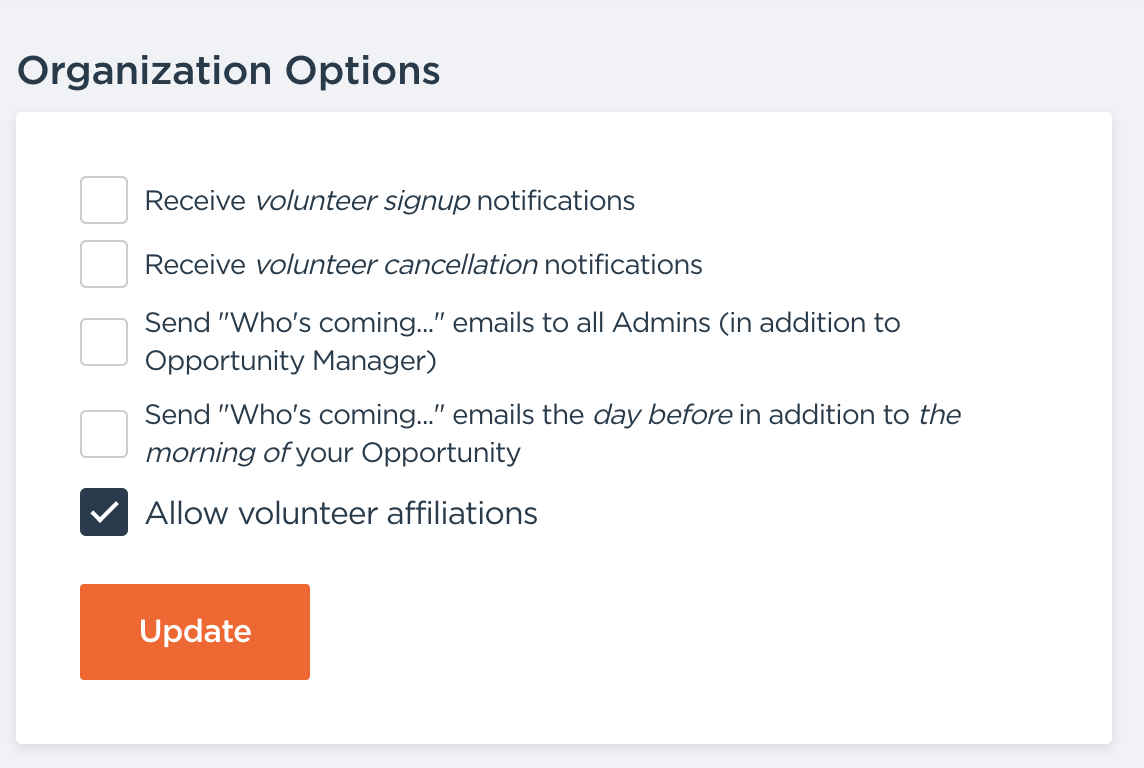Uncheck Allow volunteer affiliations checkbox
Image resolution: width=1144 pixels, height=768 pixels.
coord(104,512)
